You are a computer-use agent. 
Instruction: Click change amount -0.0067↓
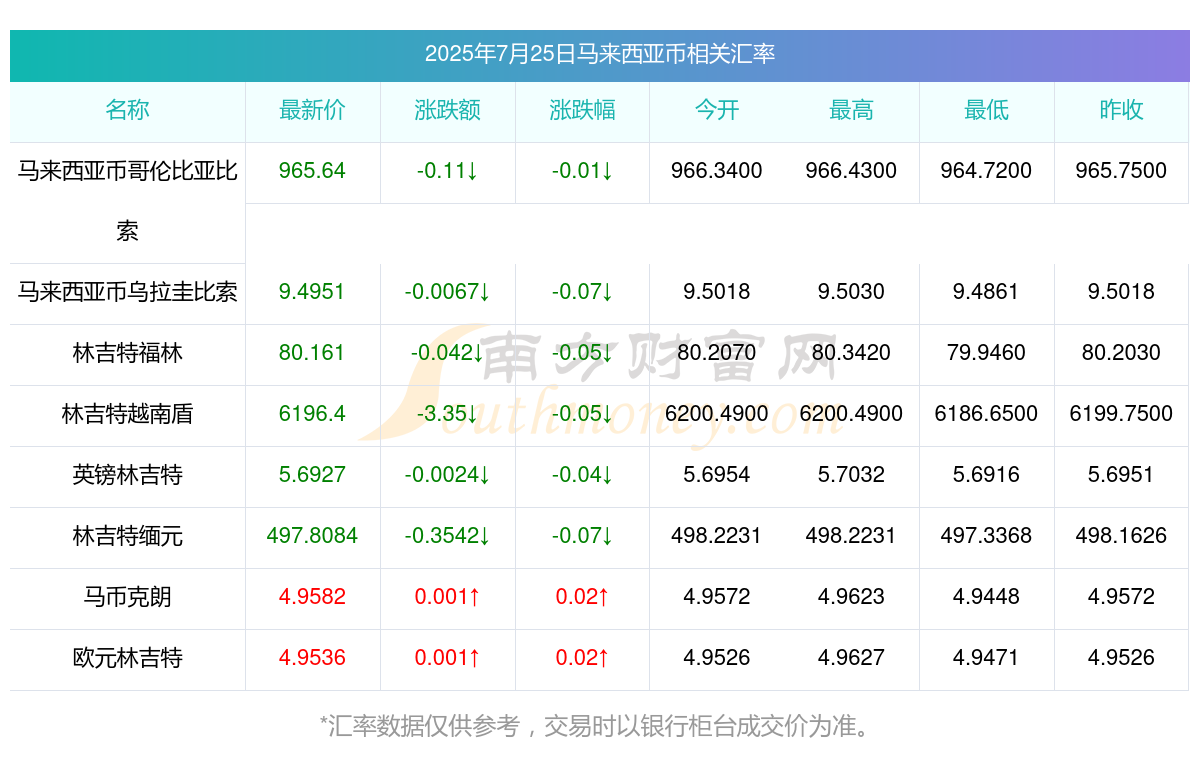pyautogui.click(x=447, y=292)
